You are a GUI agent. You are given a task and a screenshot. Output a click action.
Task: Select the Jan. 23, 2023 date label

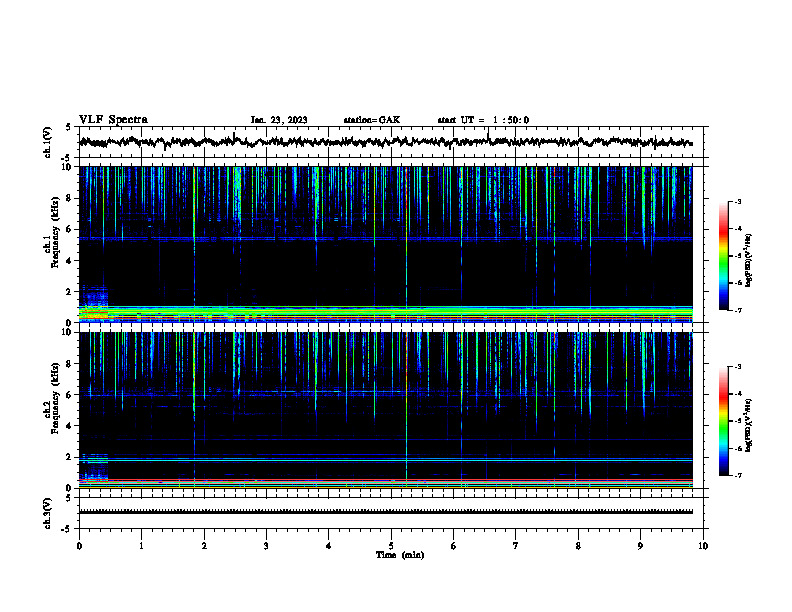(x=279, y=120)
